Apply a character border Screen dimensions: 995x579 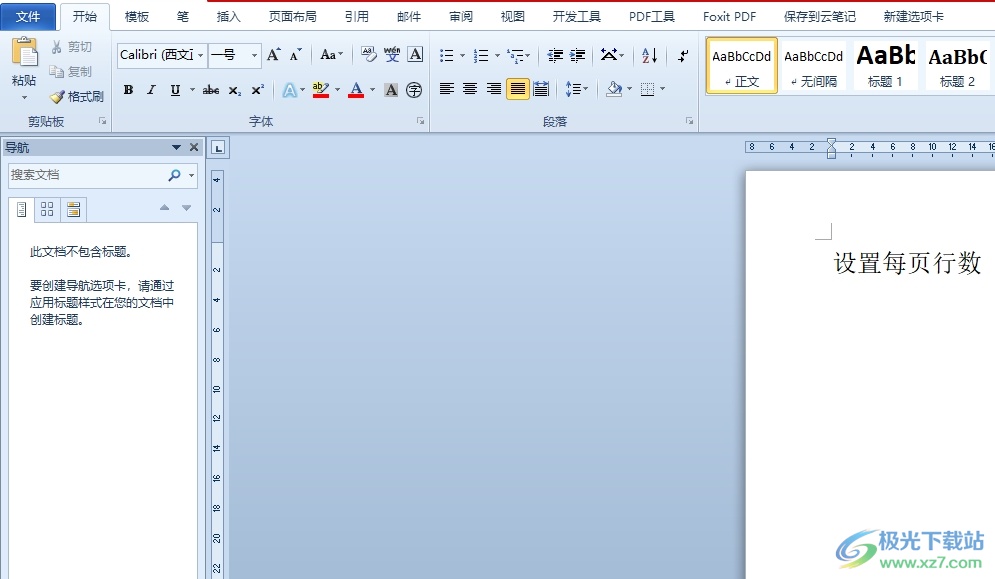pyautogui.click(x=415, y=55)
